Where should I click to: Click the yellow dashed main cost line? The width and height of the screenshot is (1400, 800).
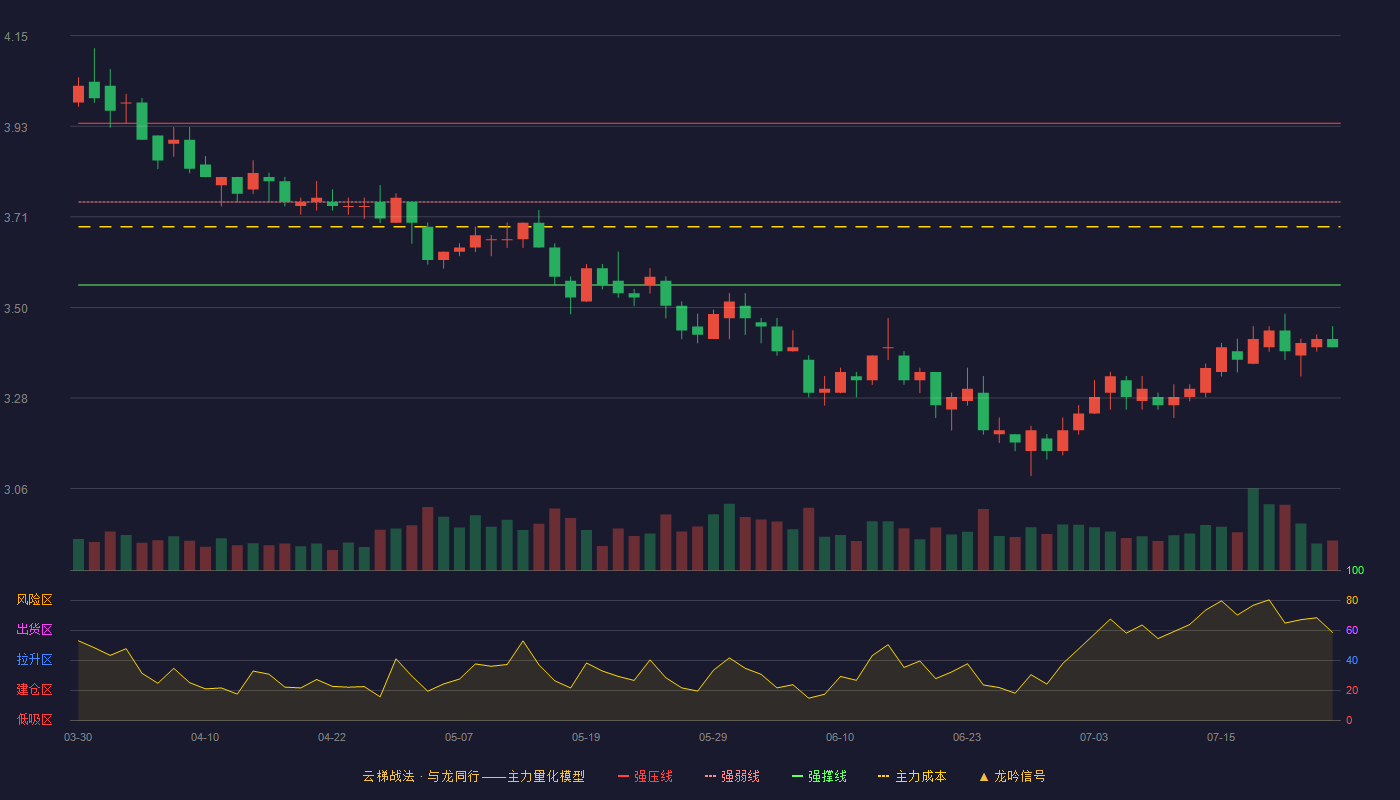[709, 227]
